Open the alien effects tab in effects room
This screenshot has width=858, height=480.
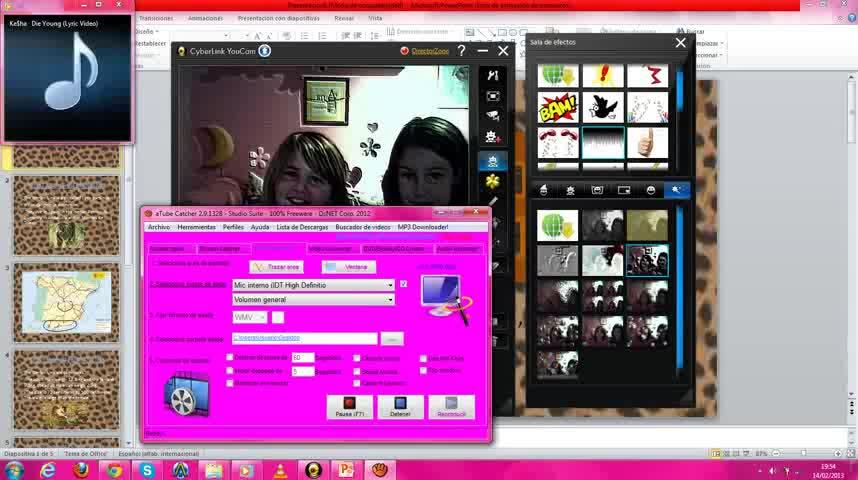tap(570, 190)
